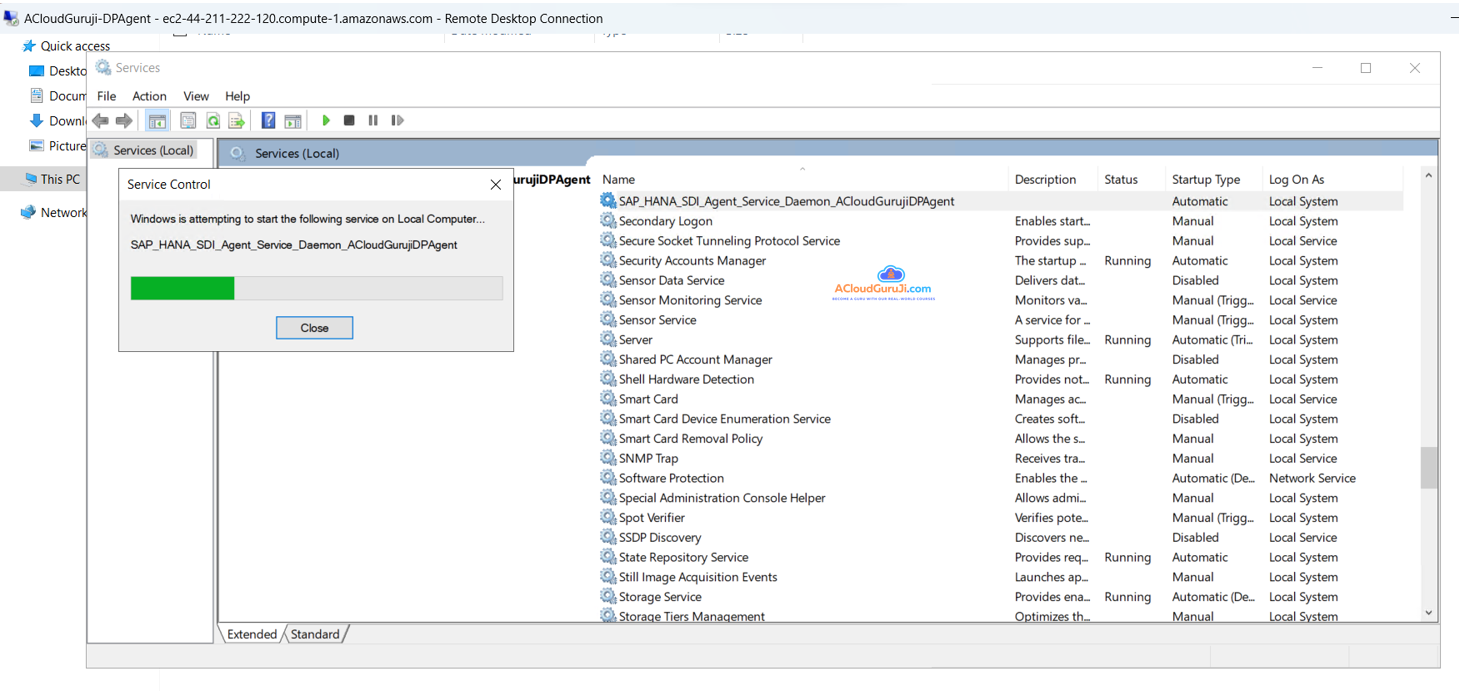This screenshot has width=1459, height=692.
Task: Click the Properties toolbar icon
Action: [x=188, y=121]
